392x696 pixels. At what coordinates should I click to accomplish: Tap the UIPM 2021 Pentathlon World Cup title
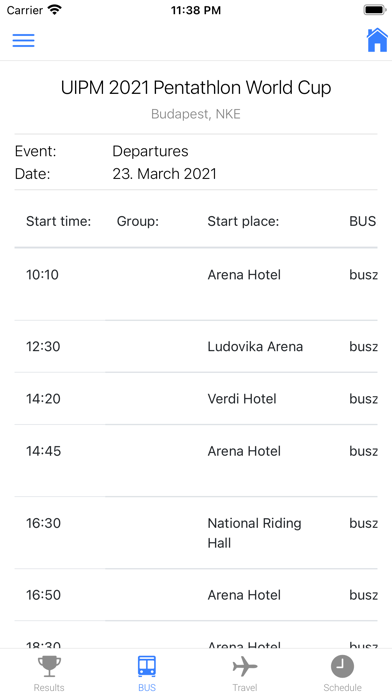[196, 88]
